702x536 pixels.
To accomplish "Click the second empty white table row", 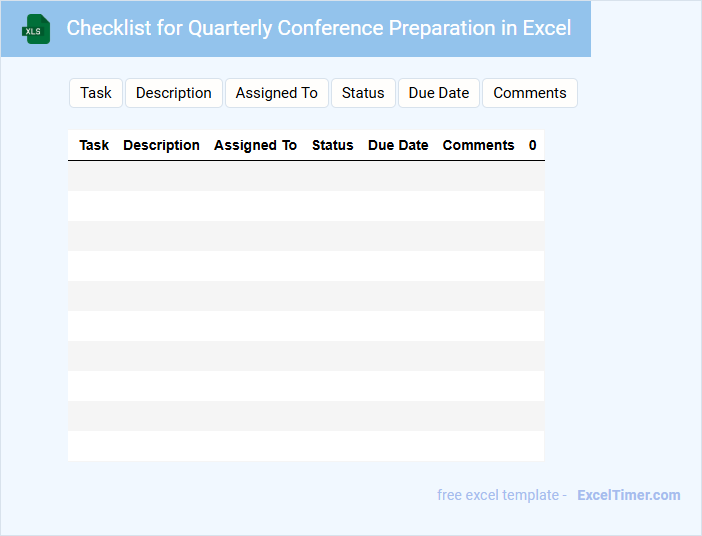I will pos(306,266).
